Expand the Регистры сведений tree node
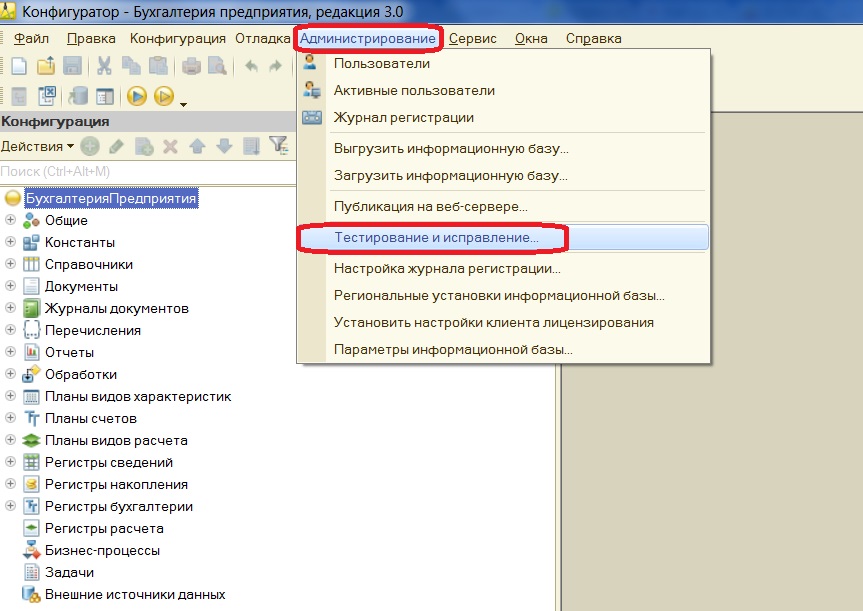Image resolution: width=863 pixels, height=611 pixels. 10,462
